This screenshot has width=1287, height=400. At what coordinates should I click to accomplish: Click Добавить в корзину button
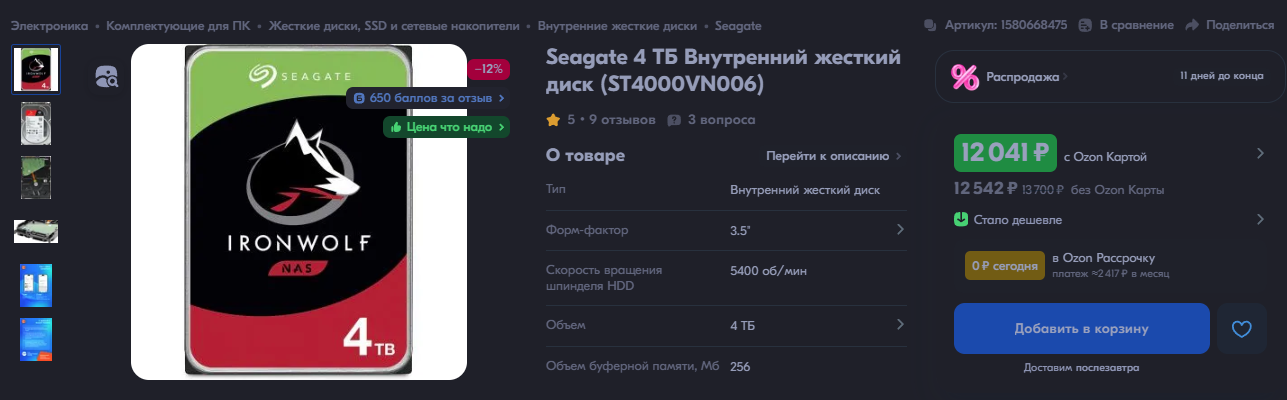point(1082,329)
